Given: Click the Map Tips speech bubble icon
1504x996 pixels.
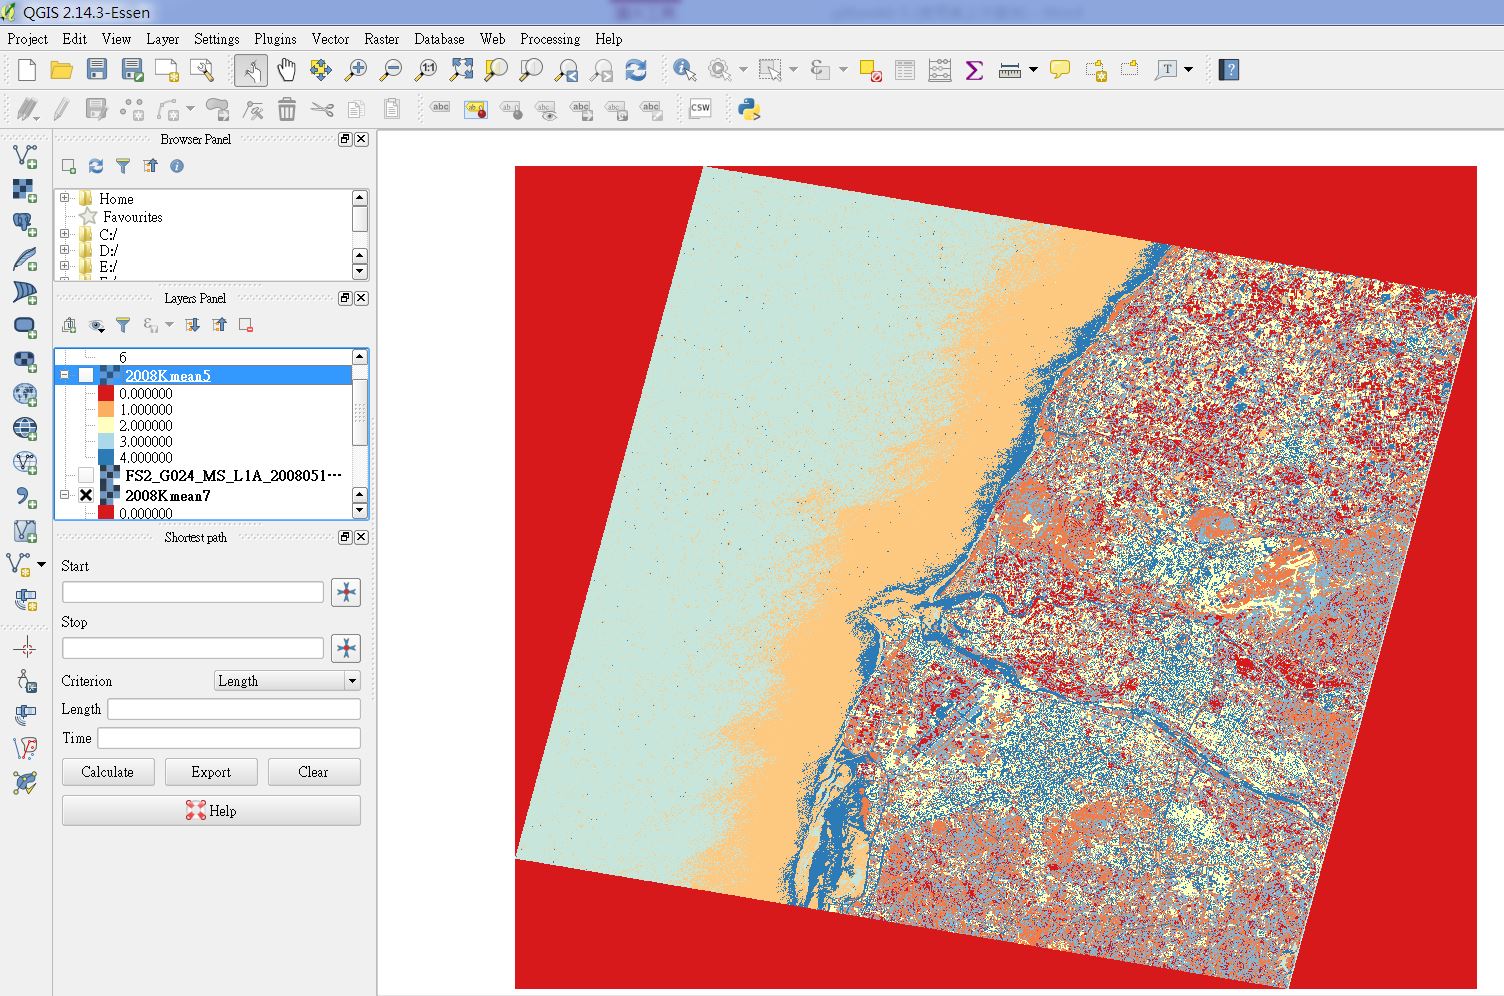Looking at the screenshot, I should pyautogui.click(x=1060, y=70).
